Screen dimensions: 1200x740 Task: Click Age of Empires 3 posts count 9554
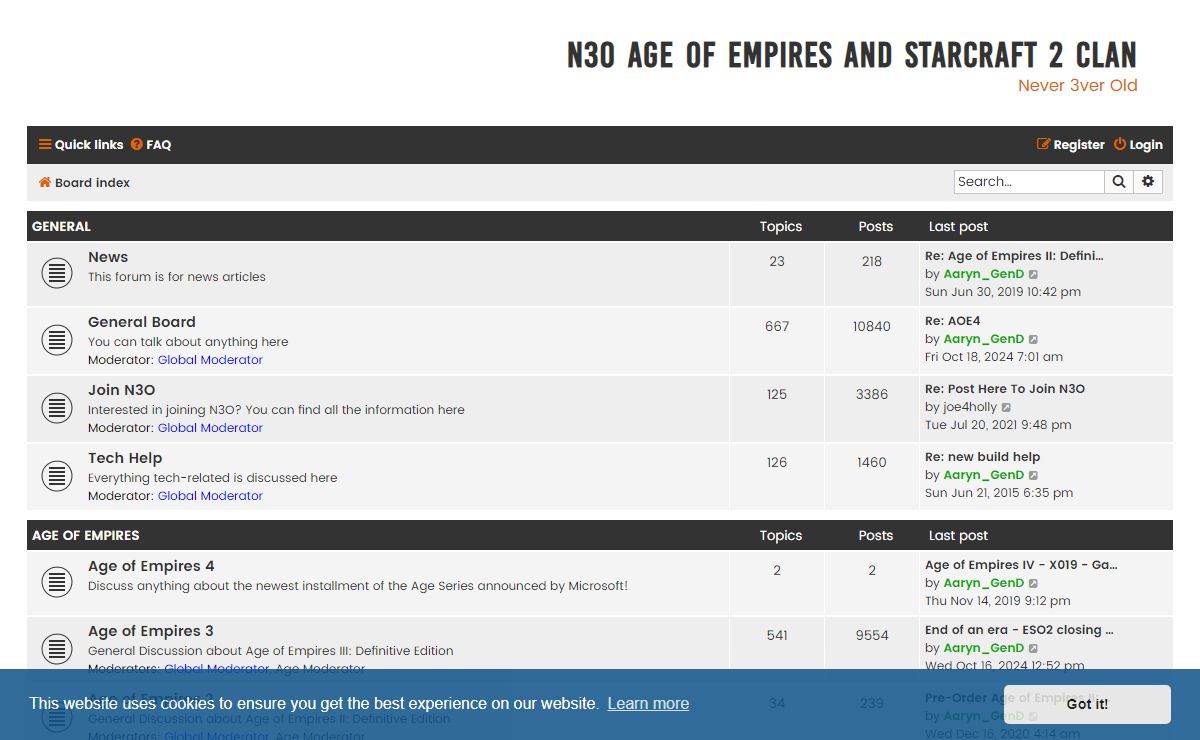point(872,635)
